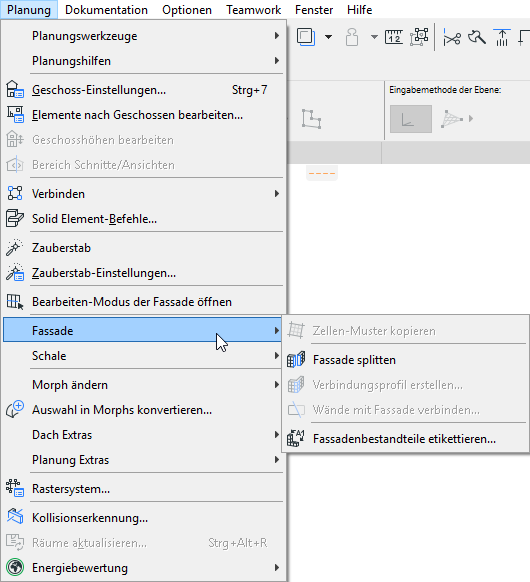The width and height of the screenshot is (530, 582).
Task: Click the scissors split toolbar icon
Action: [452, 37]
